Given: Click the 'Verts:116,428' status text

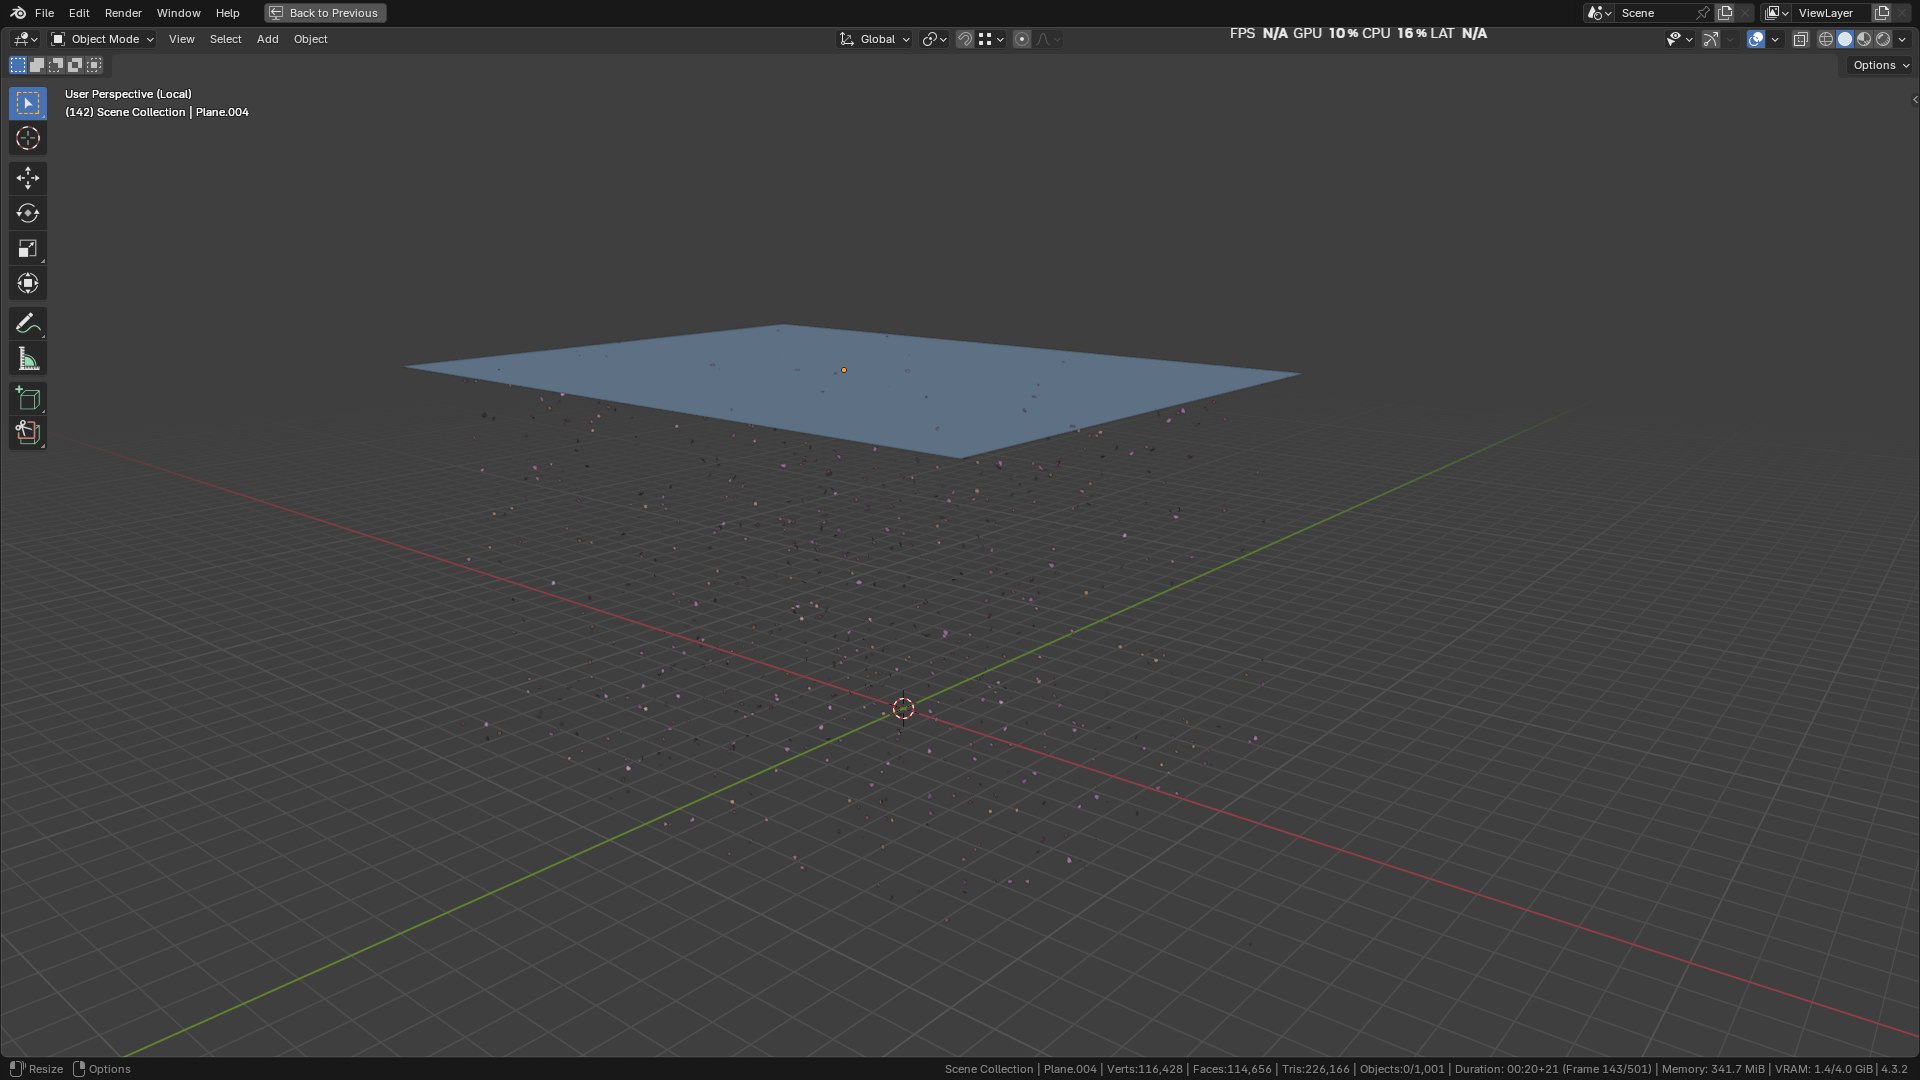Looking at the screenshot, I should pos(1144,1069).
